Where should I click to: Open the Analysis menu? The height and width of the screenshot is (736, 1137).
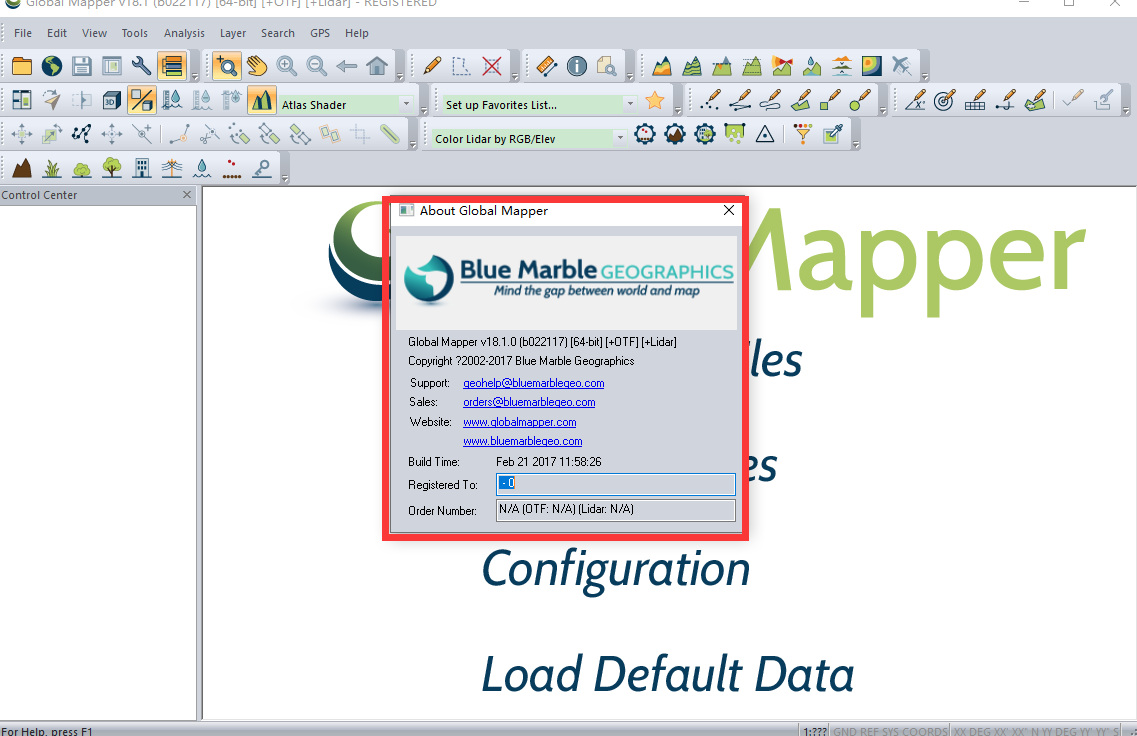184,33
